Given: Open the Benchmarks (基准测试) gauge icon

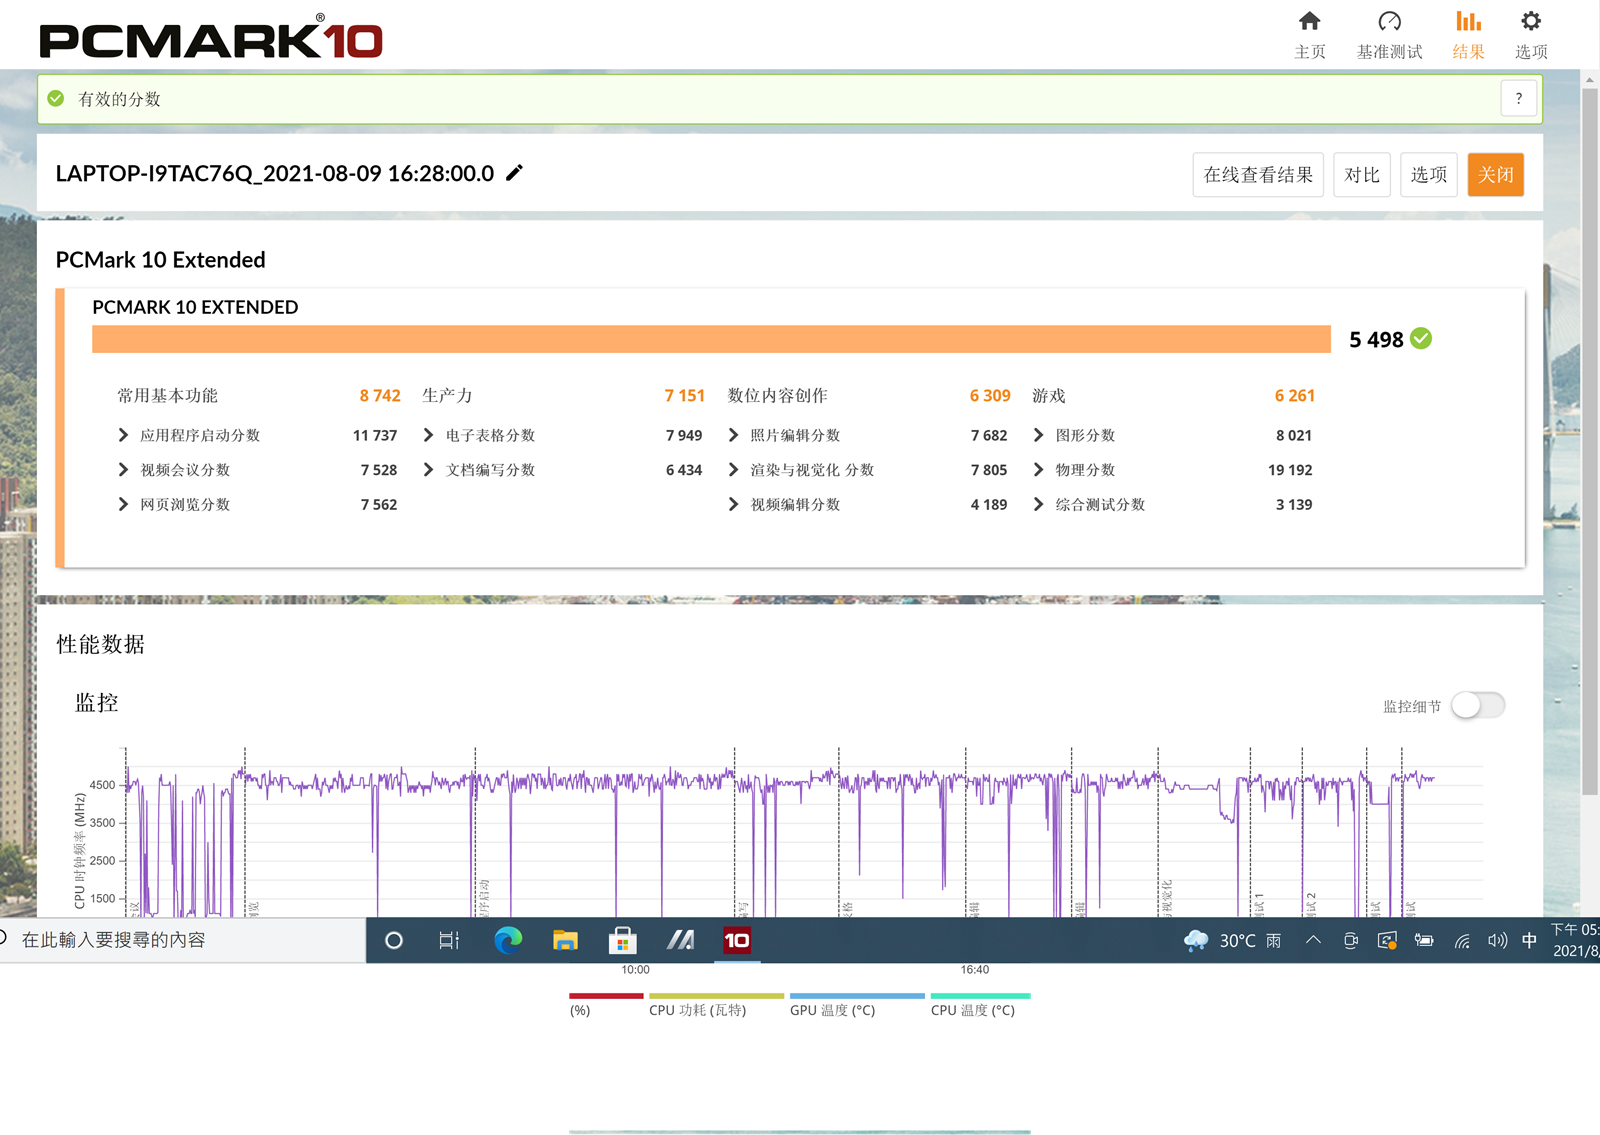Looking at the screenshot, I should pyautogui.click(x=1389, y=22).
